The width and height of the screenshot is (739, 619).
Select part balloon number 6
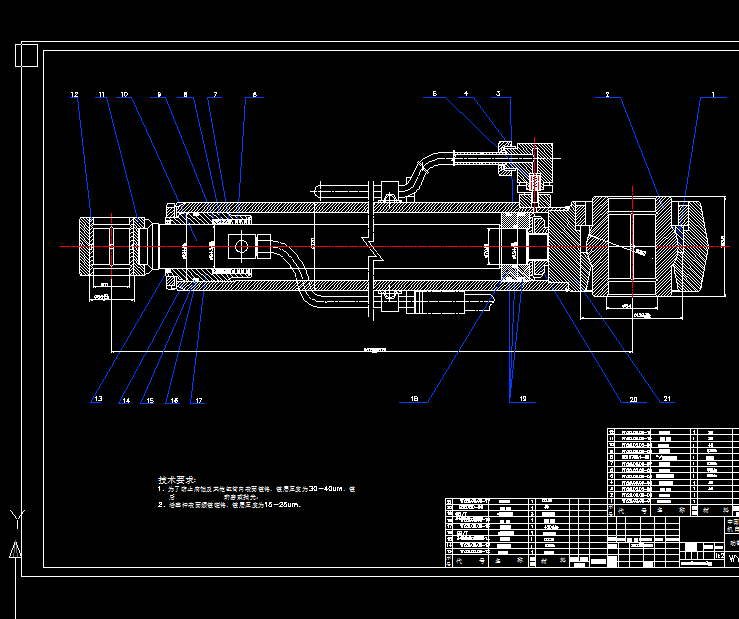click(x=255, y=94)
